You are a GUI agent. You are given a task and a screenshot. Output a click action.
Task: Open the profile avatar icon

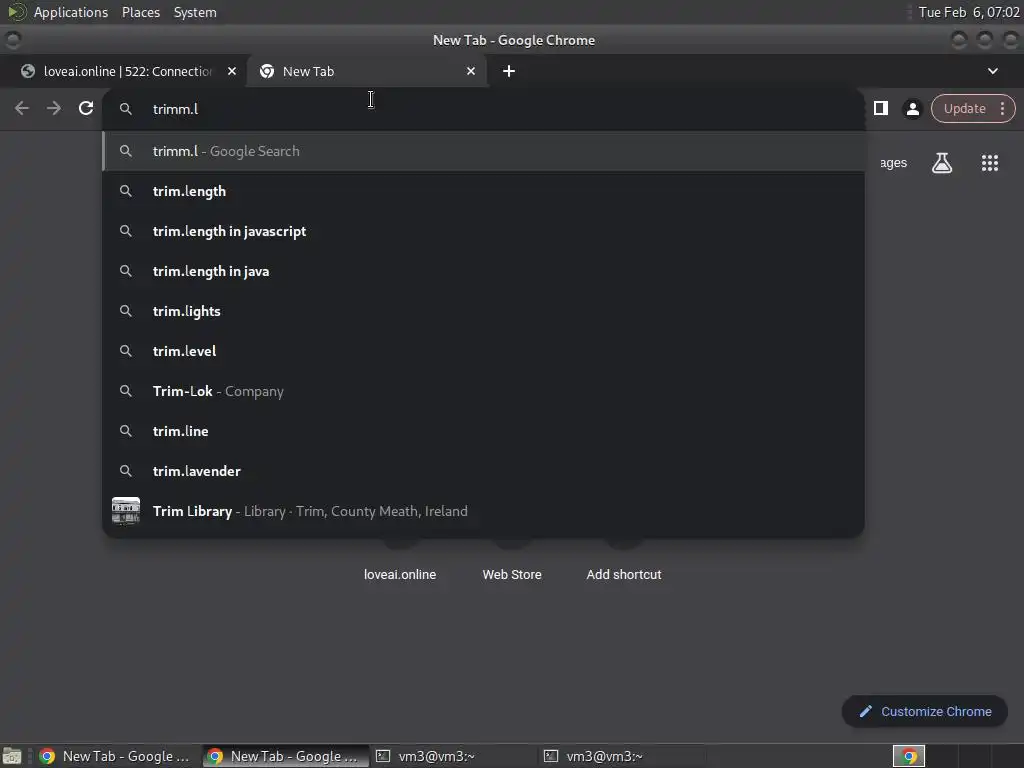(x=912, y=108)
